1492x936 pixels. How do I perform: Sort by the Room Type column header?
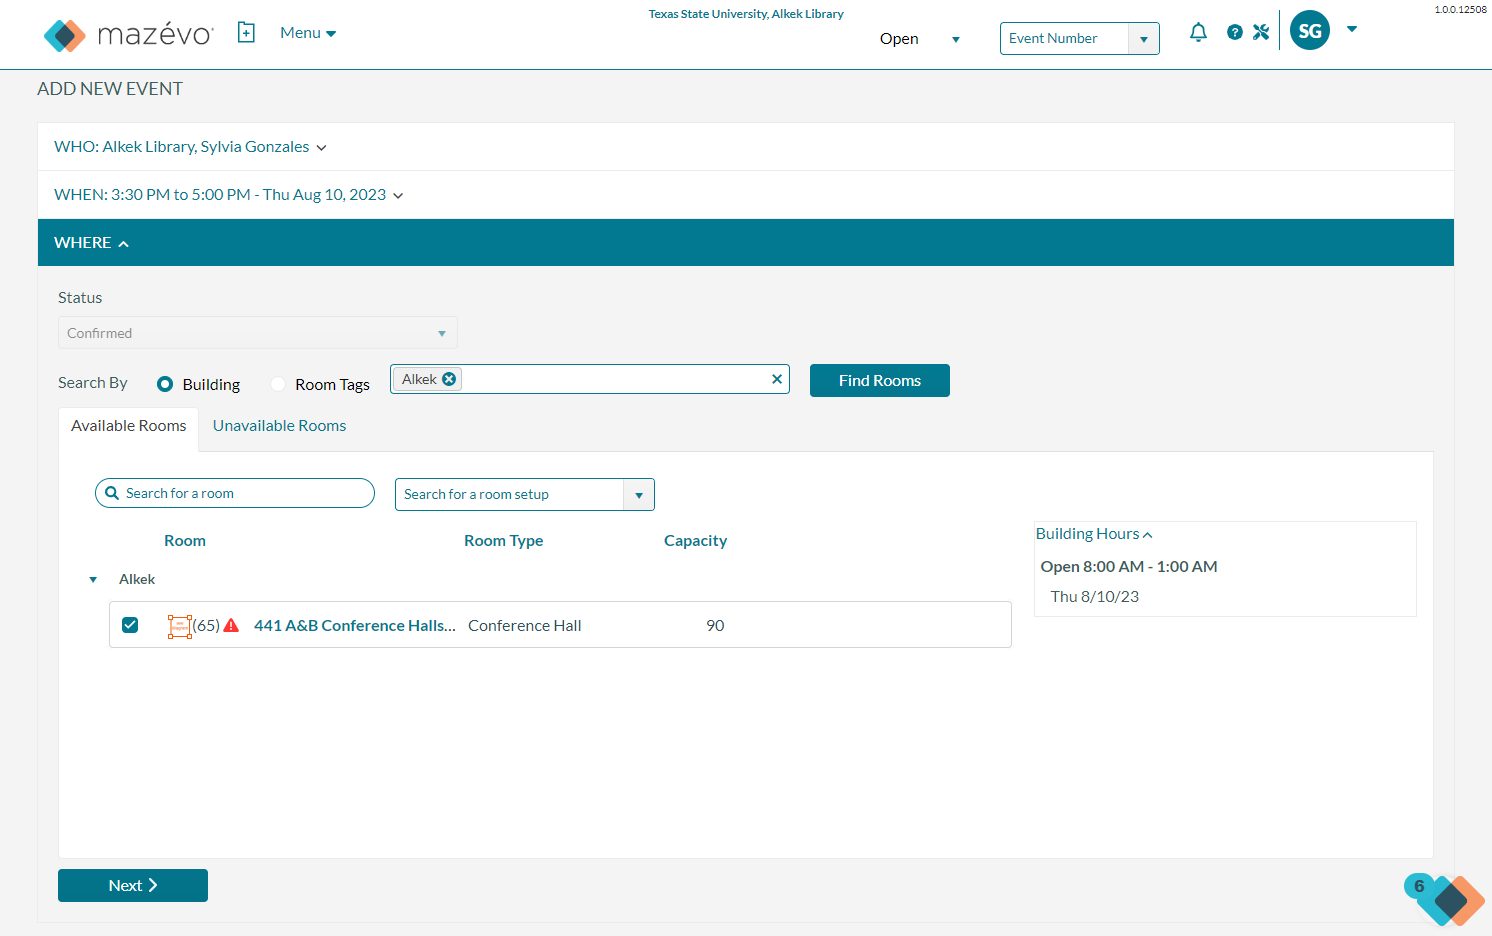[x=503, y=541]
